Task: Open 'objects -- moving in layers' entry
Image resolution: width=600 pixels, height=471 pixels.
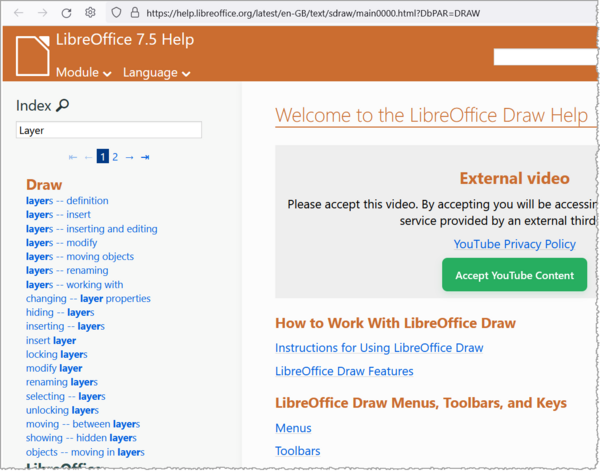Action: tap(85, 452)
